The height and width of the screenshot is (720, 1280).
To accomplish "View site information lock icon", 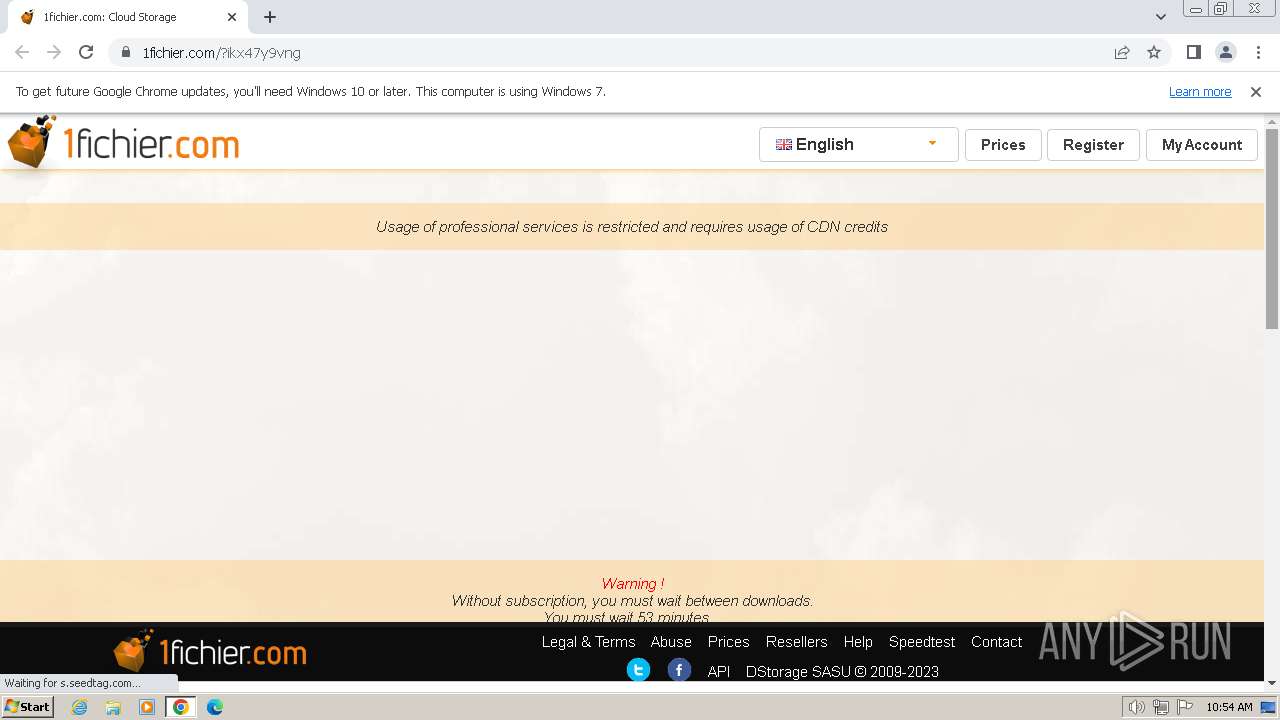I will click(x=125, y=52).
